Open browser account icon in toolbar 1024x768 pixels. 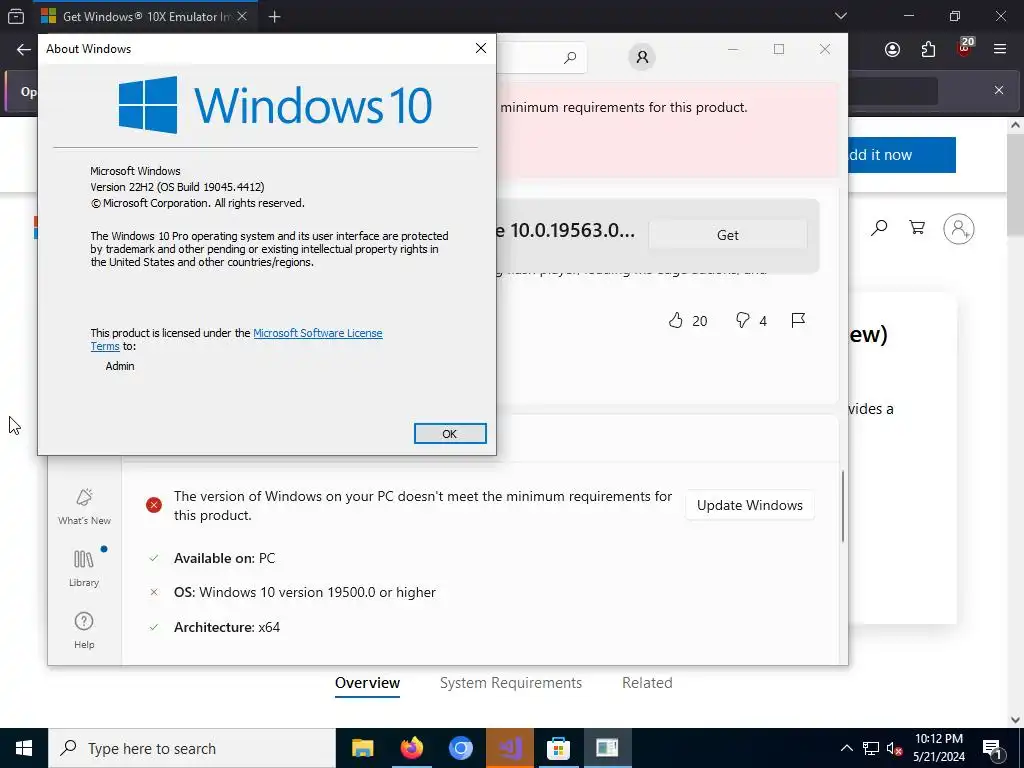click(892, 50)
